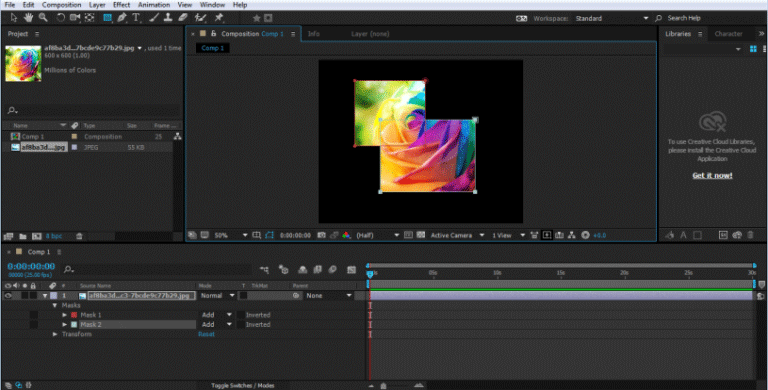Image resolution: width=768 pixels, height=390 pixels.
Task: Open the Effect menu
Action: click(121, 4)
